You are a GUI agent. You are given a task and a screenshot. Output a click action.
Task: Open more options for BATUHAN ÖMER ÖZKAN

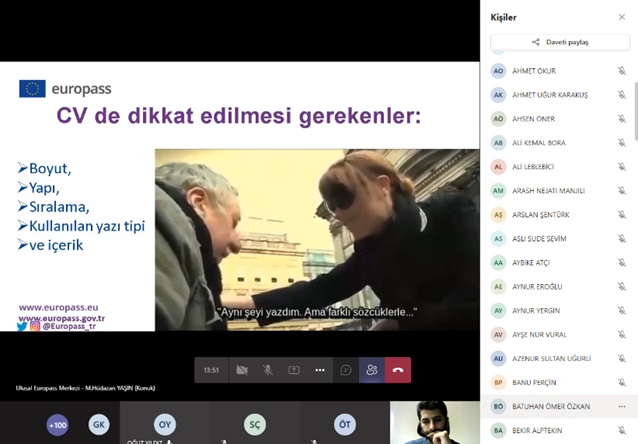tap(622, 407)
